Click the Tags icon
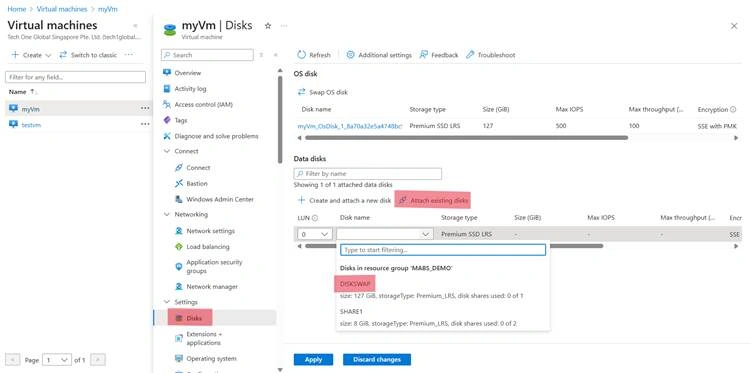The image size is (751, 373). tap(167, 120)
